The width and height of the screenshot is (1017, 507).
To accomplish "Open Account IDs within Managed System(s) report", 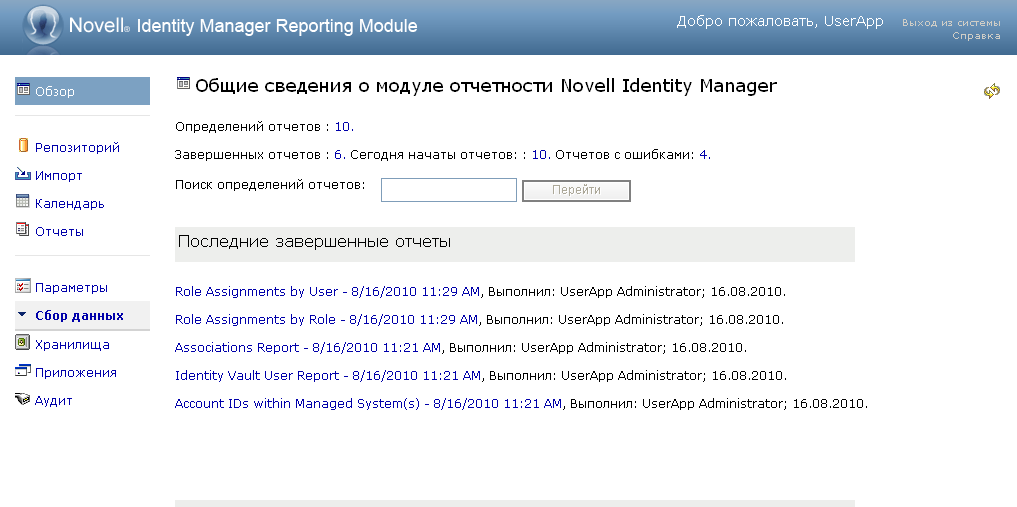I will click(x=368, y=403).
